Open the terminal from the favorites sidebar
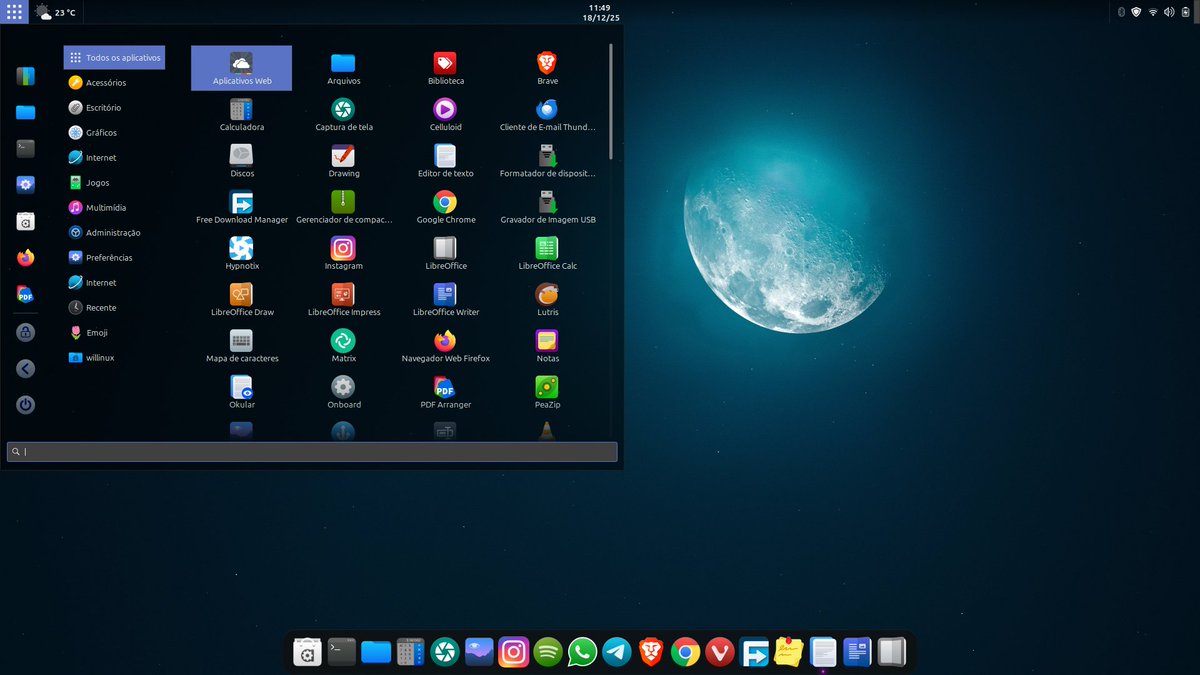This screenshot has width=1200, height=675. 26,148
